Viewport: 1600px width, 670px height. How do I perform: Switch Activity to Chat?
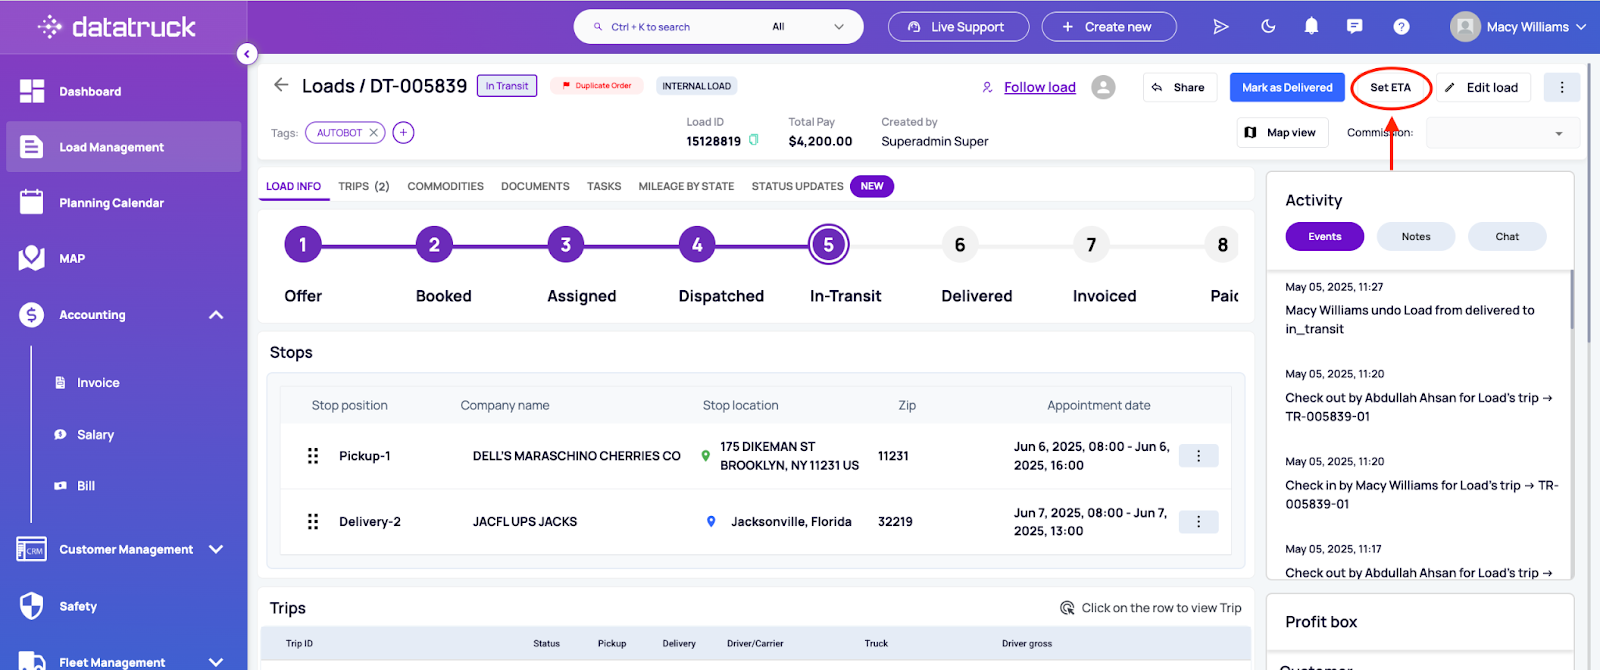(1507, 237)
